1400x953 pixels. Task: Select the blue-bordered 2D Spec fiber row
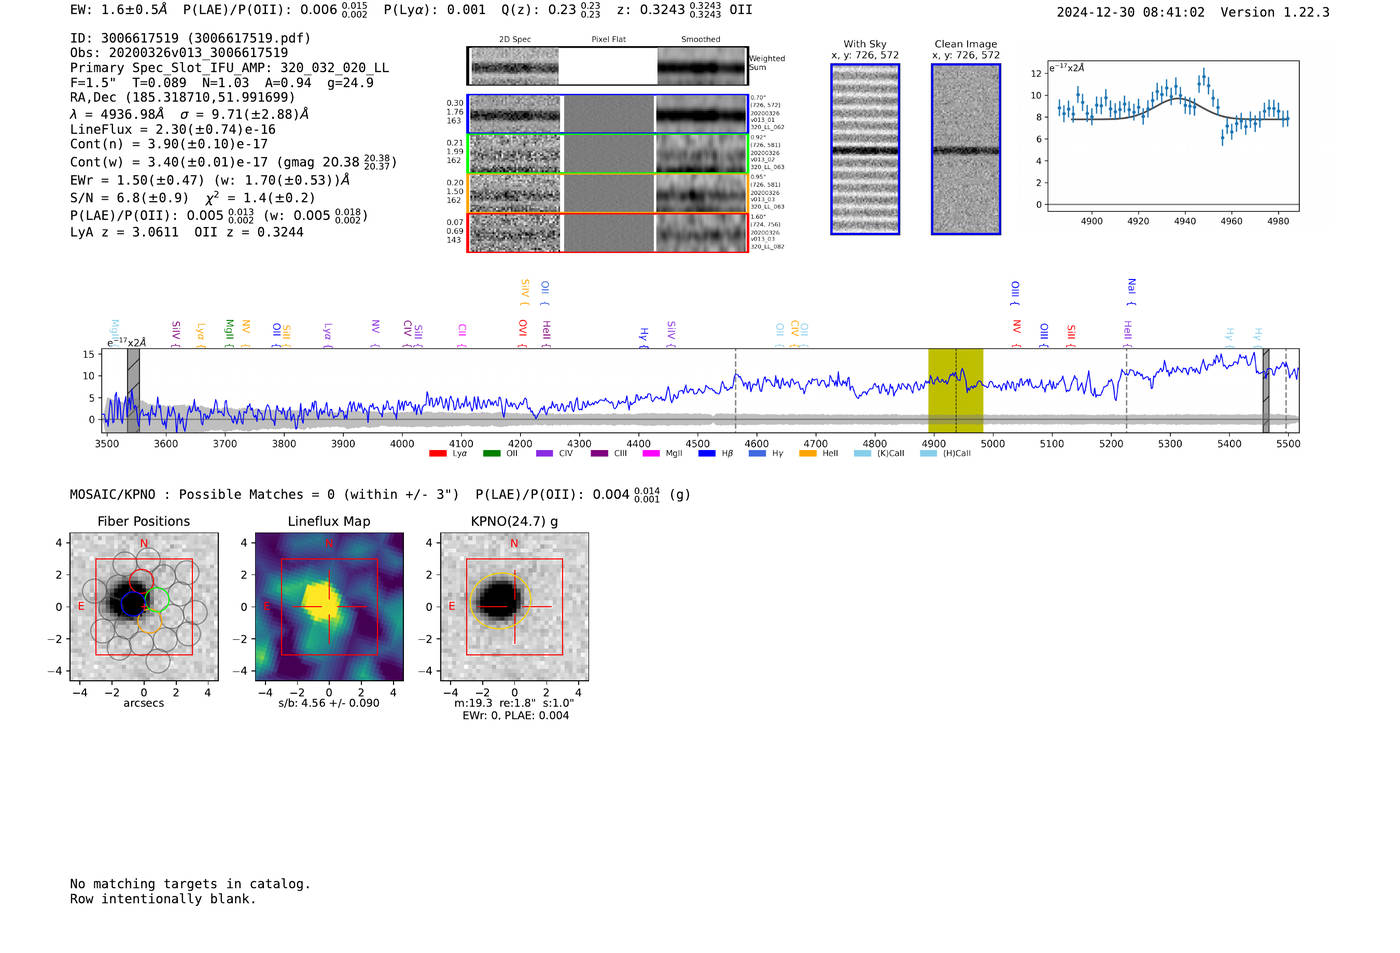tap(515, 114)
